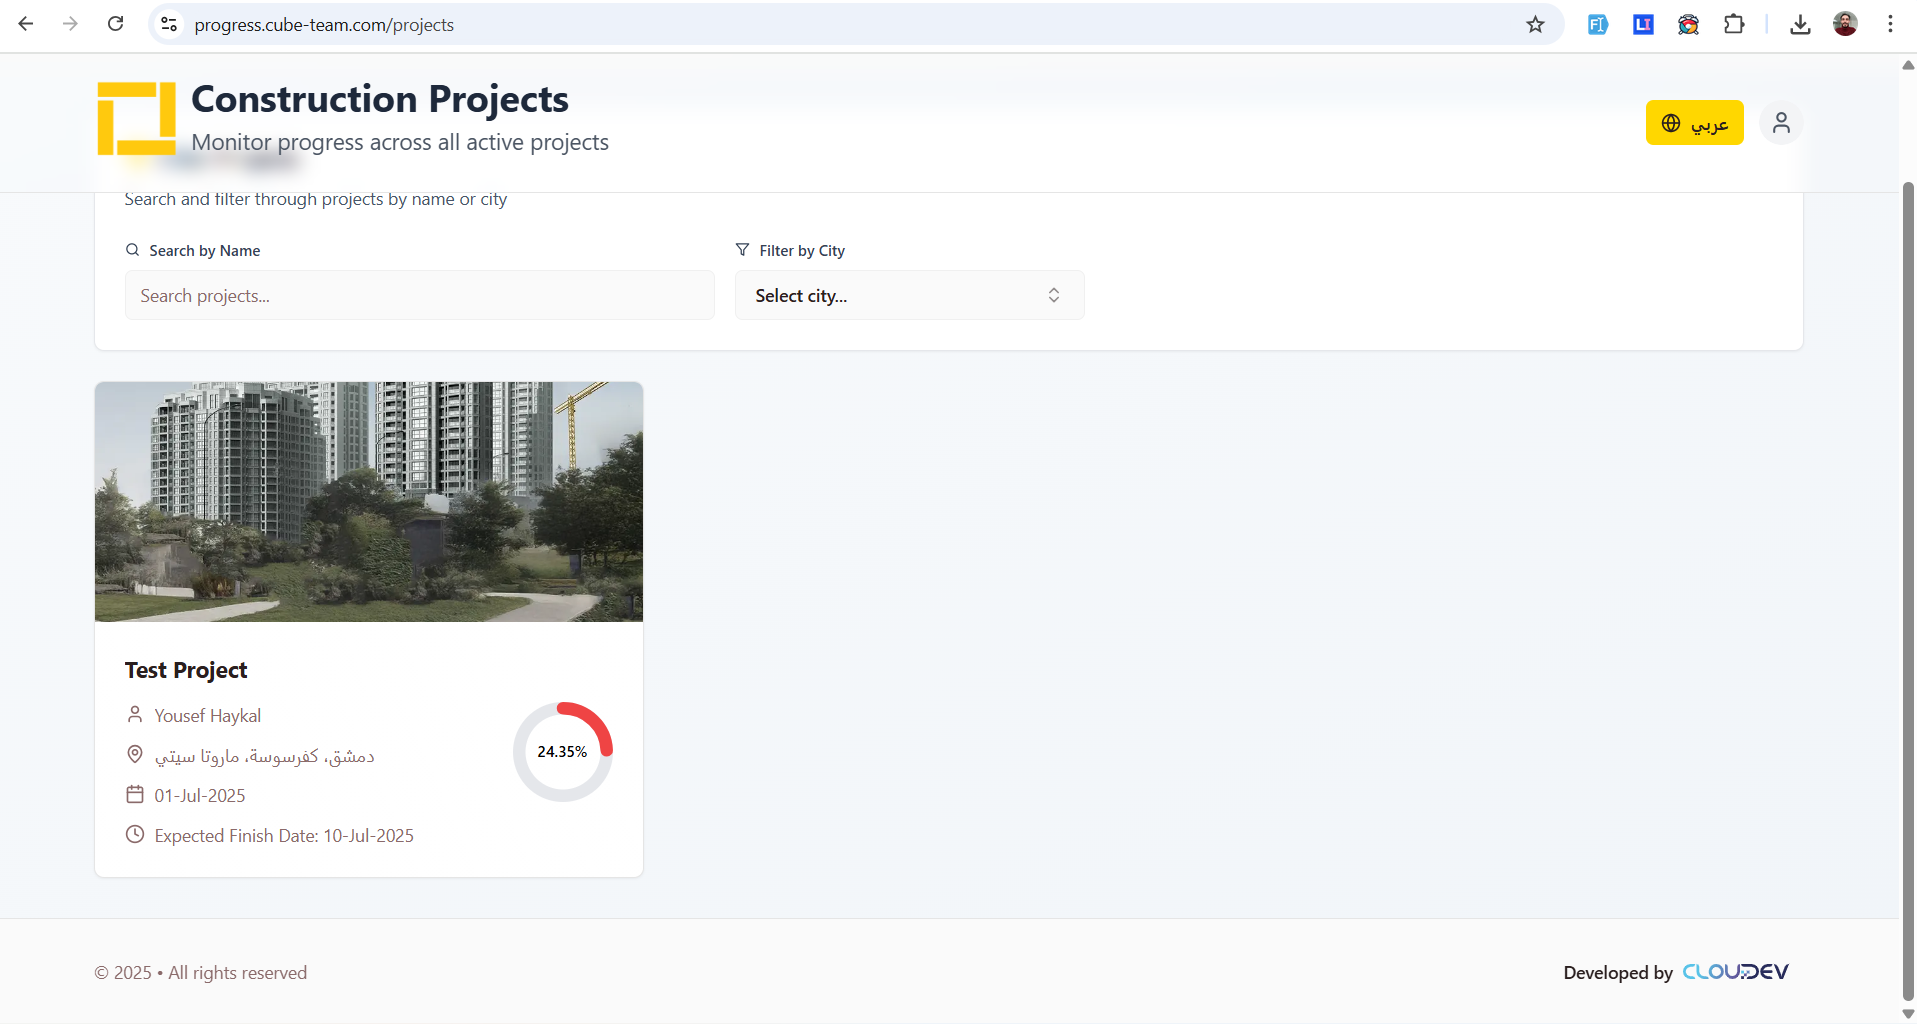Open the Select city dropdown
This screenshot has width=1917, height=1024.
coord(908,295)
